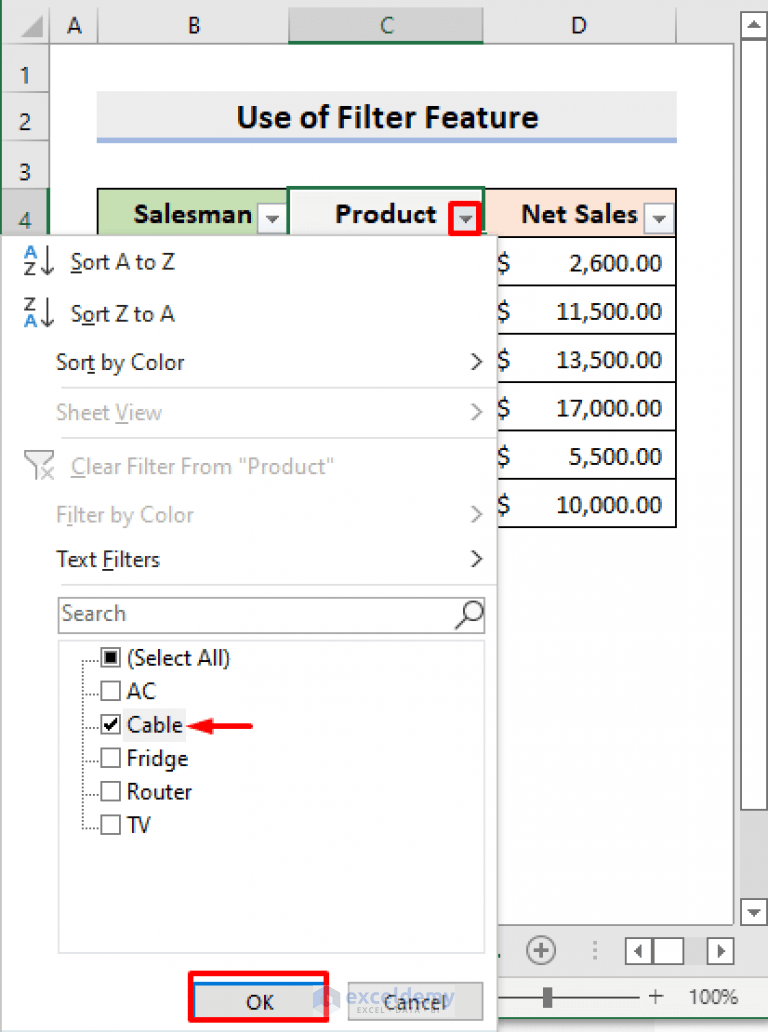Uncheck the Cable filter option

110,724
